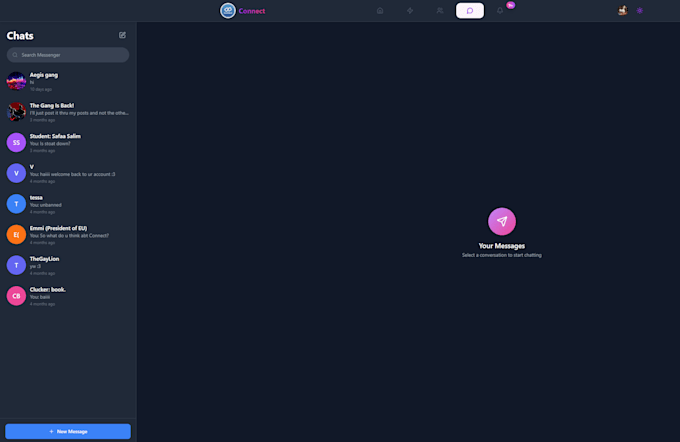Click the V avatar circle

[16, 173]
